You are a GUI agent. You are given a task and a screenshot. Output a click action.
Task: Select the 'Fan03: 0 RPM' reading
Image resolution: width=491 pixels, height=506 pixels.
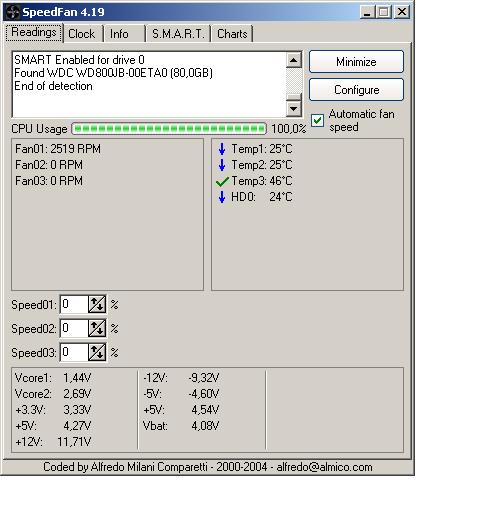pos(49,181)
